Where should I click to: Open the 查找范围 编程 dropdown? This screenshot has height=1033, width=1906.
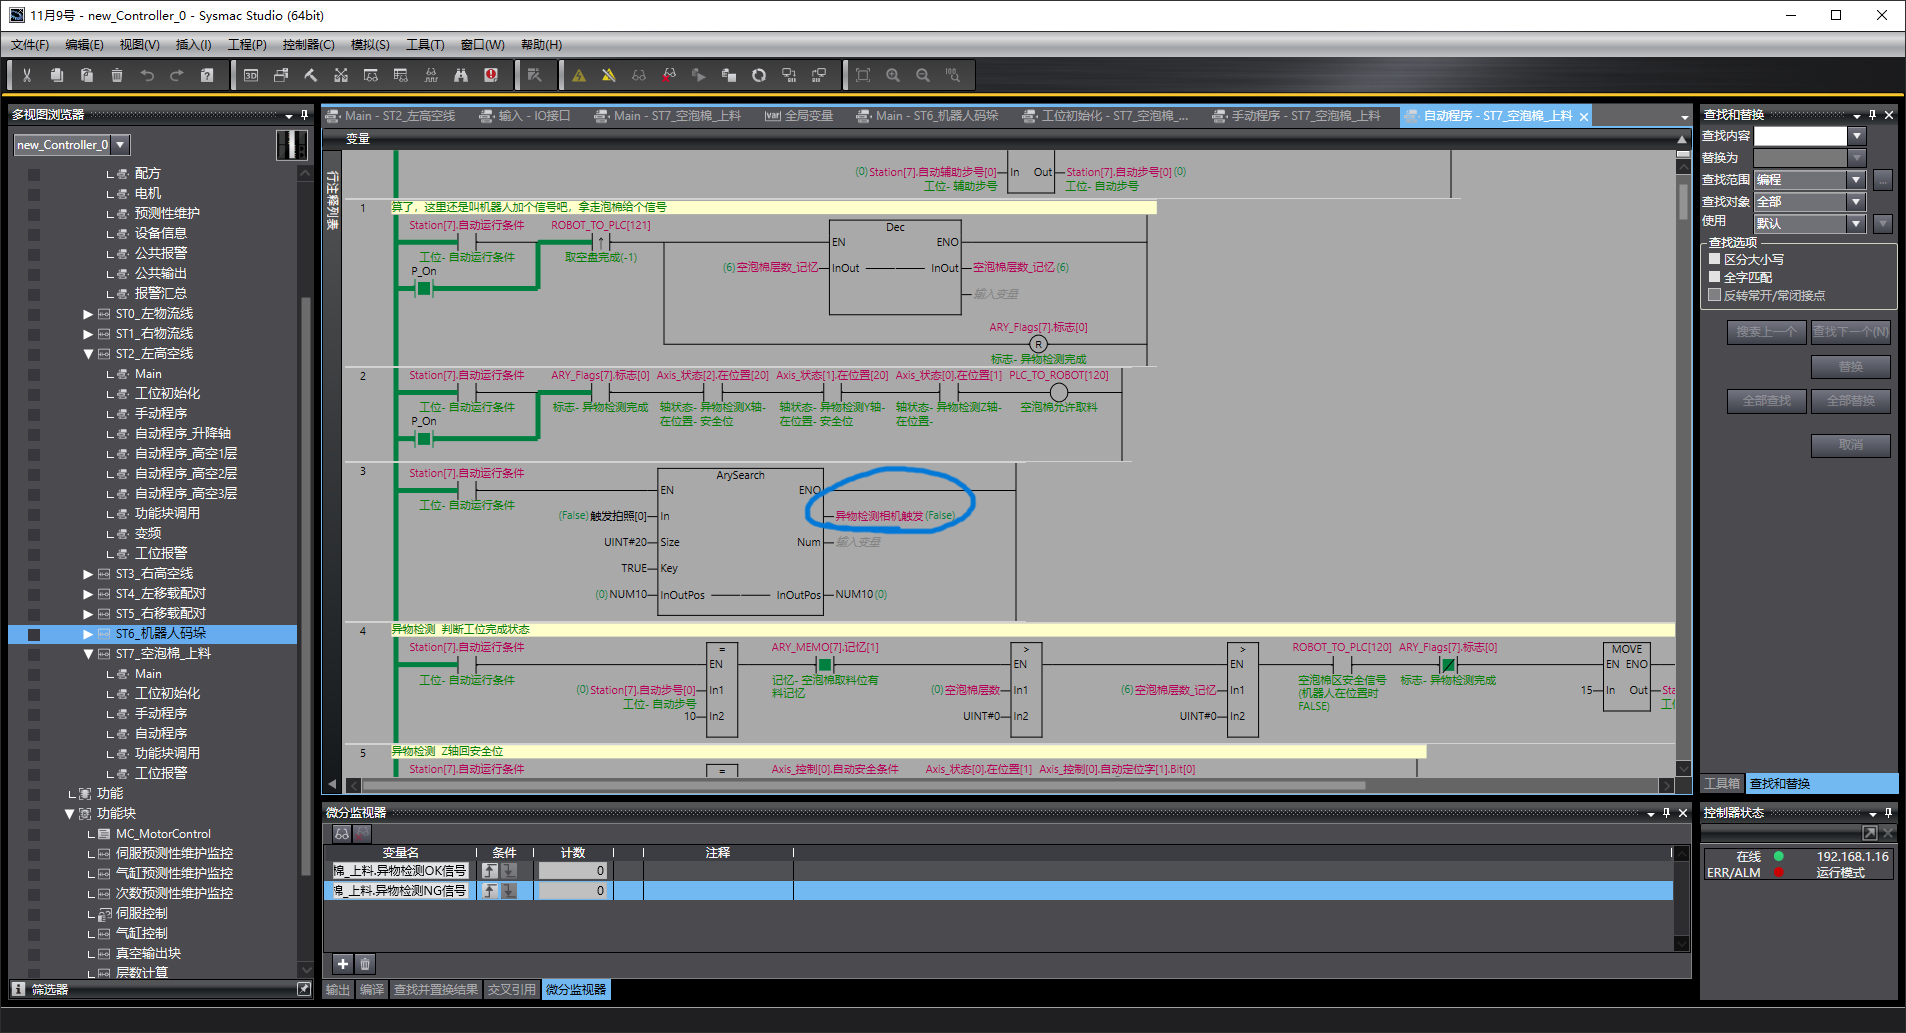pos(1856,180)
